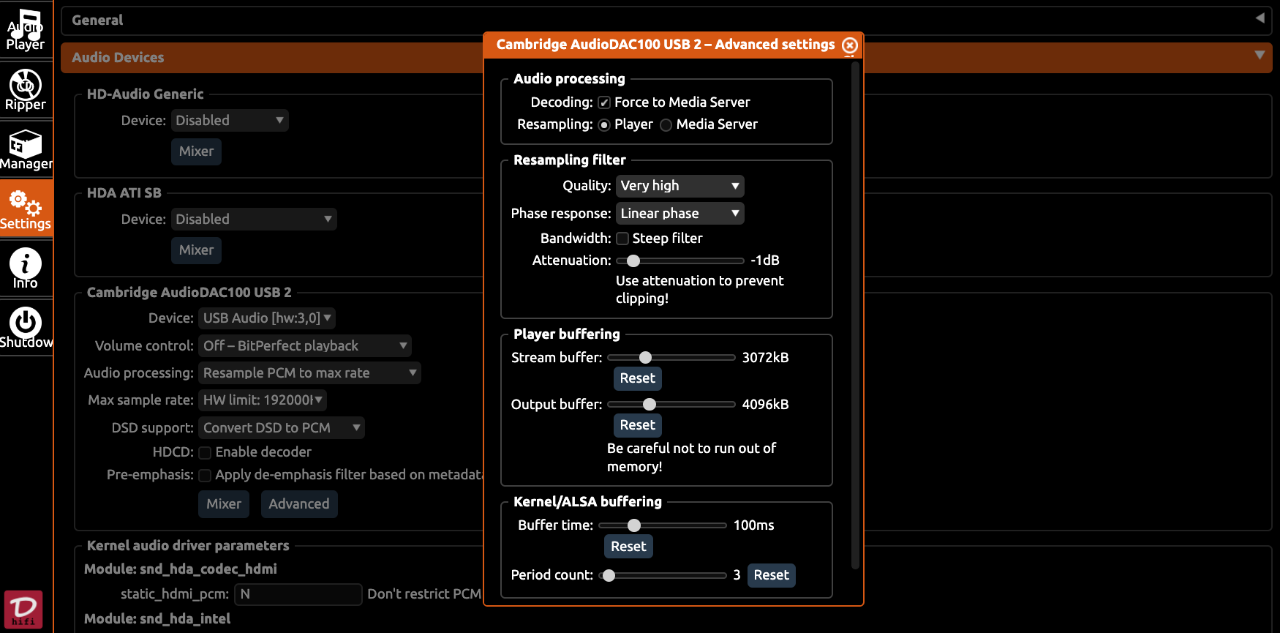
Task: Select the Settings gear icon in sidebar
Action: click(x=25, y=208)
